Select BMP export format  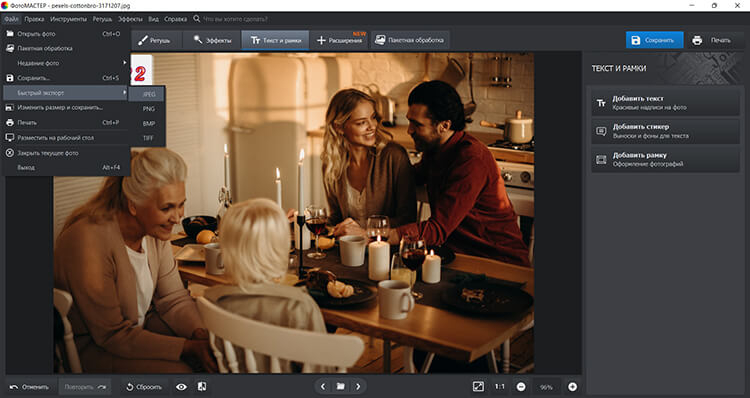click(x=147, y=123)
